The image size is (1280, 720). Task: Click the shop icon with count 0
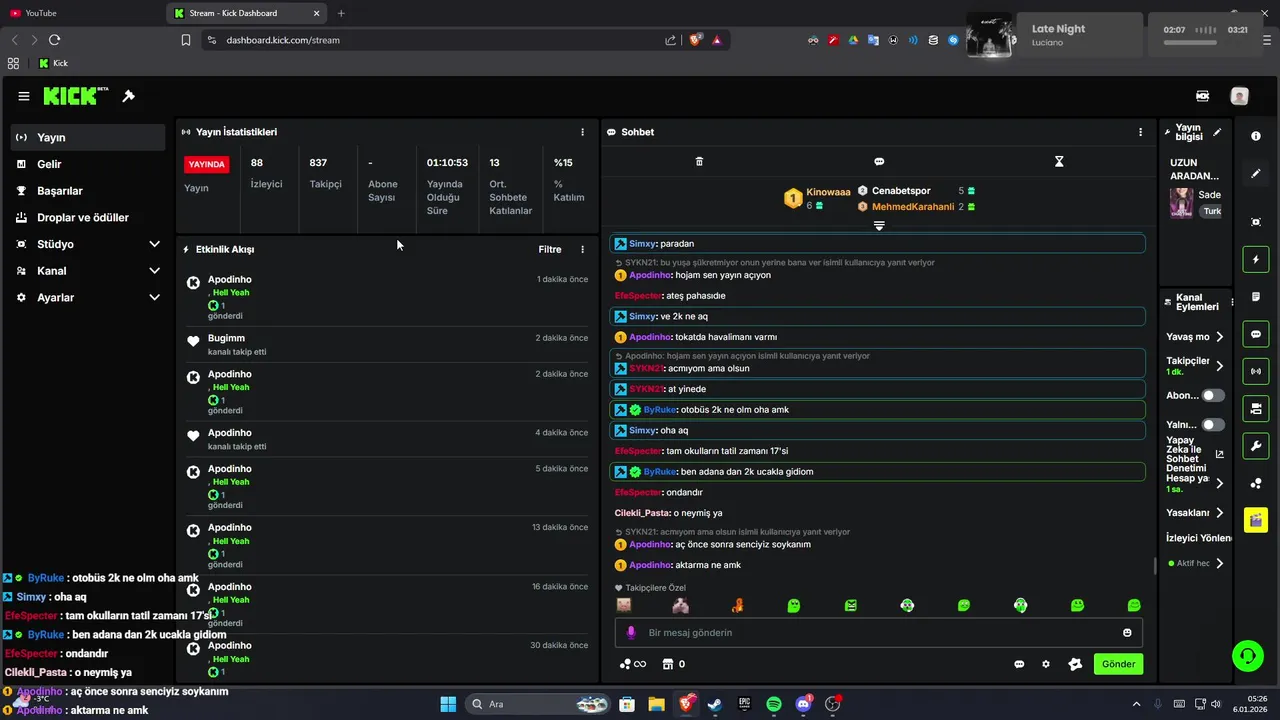(674, 664)
